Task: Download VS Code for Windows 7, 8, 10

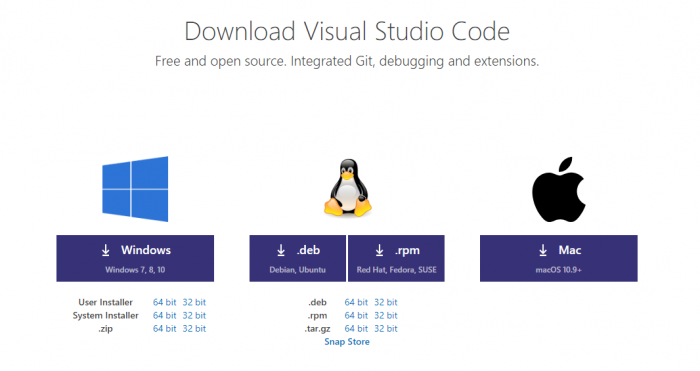Action: pos(135,258)
